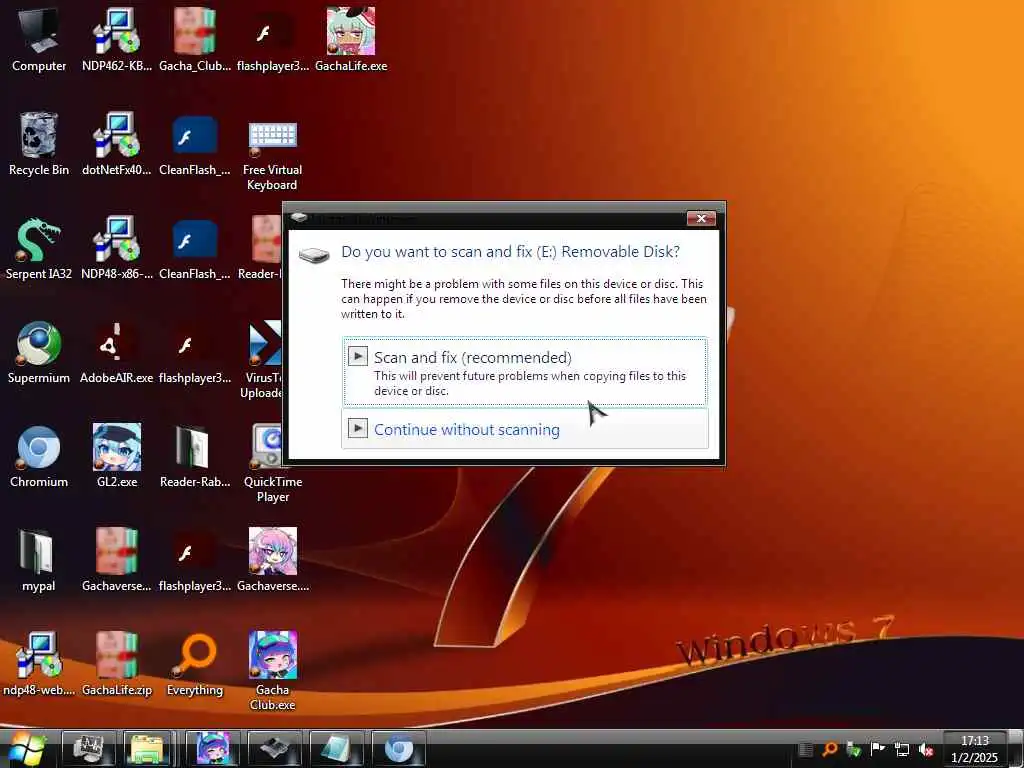Image resolution: width=1024 pixels, height=768 pixels.
Task: Open the notepad-style taskbar button
Action: tap(336, 749)
